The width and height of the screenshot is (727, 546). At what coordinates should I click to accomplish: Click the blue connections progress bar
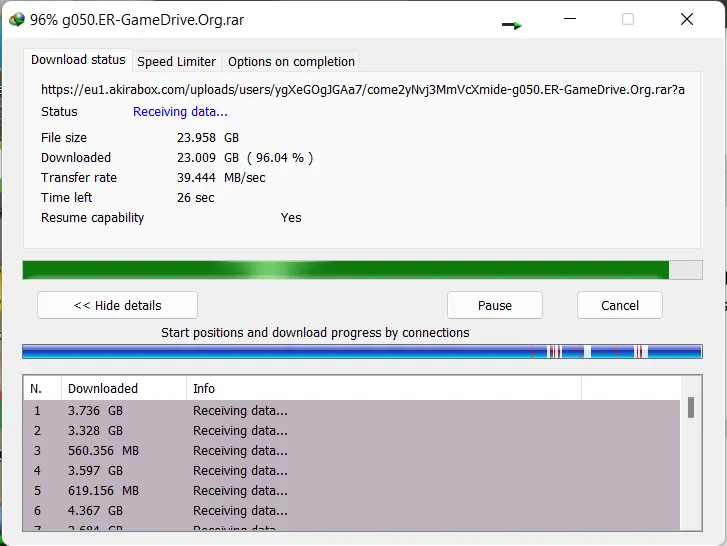[362, 352]
